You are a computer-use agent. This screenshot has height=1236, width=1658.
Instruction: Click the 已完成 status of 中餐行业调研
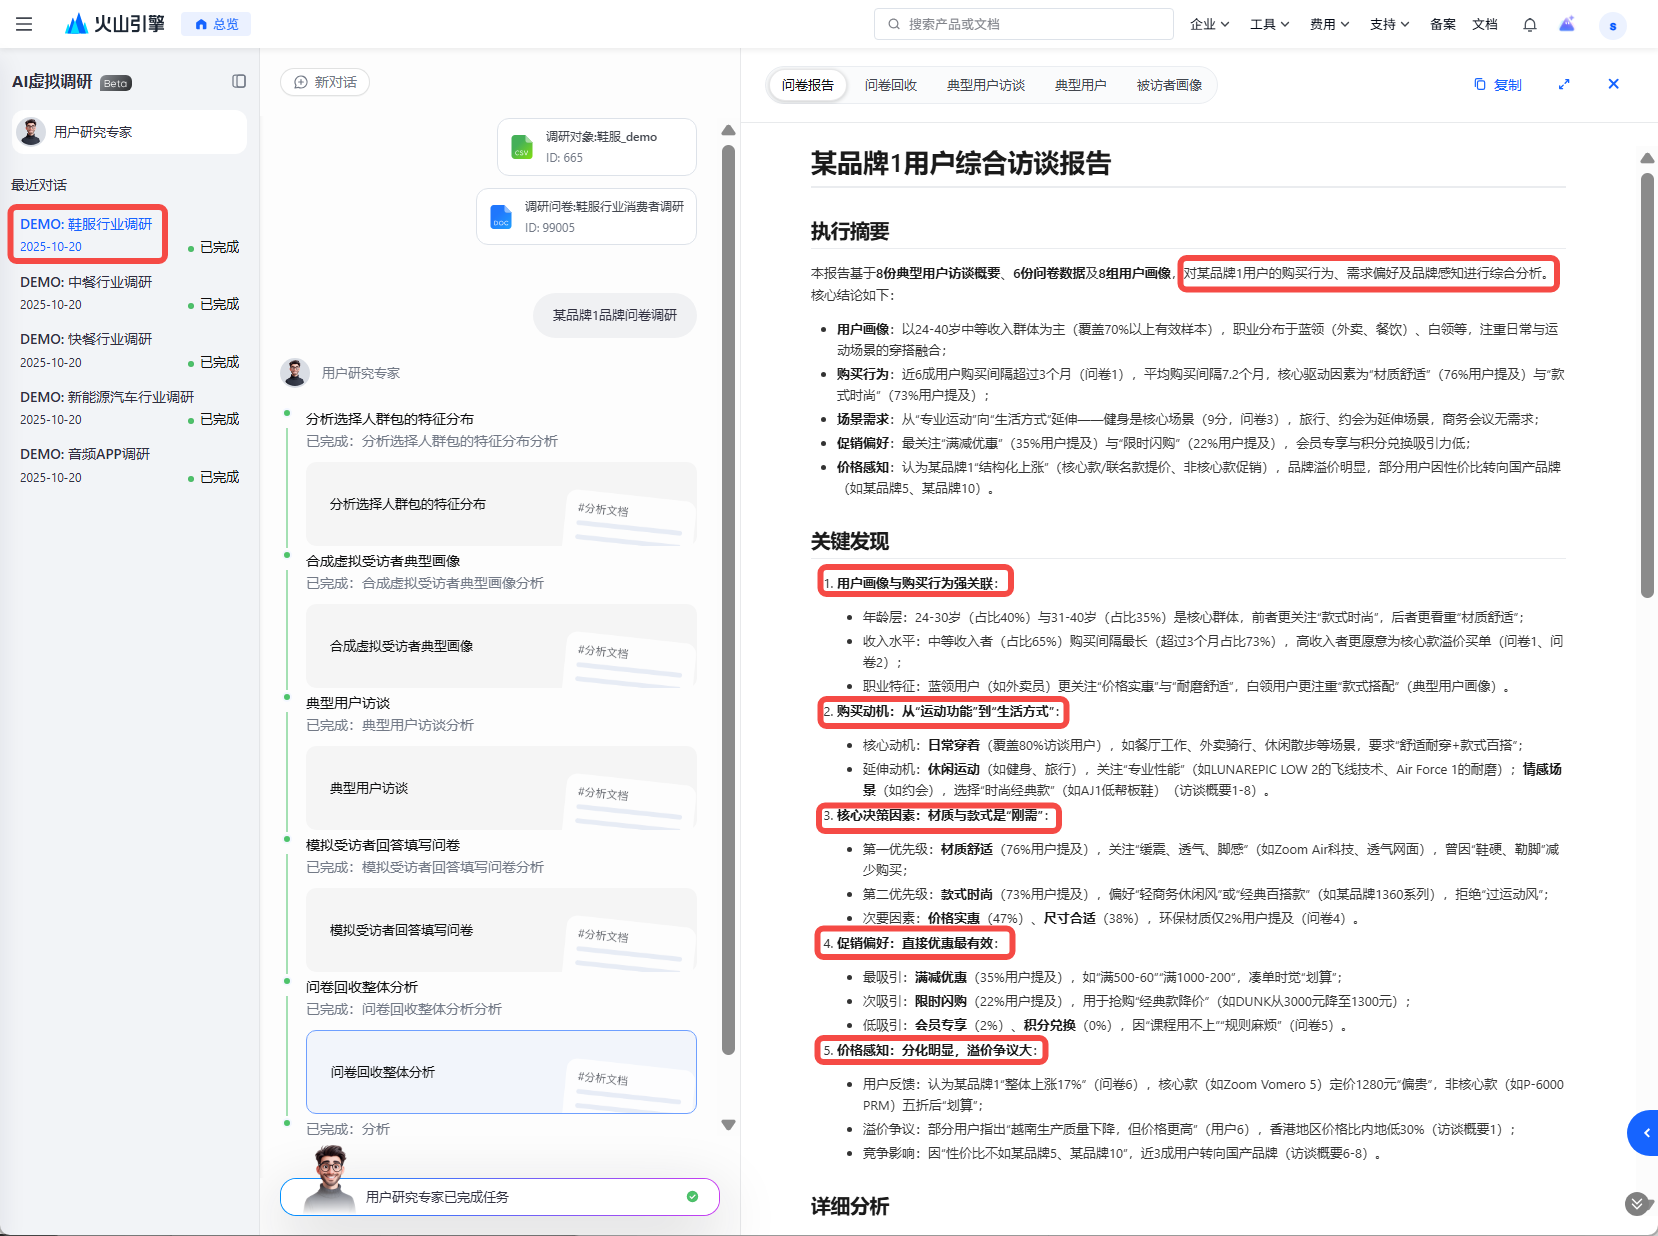[214, 304]
